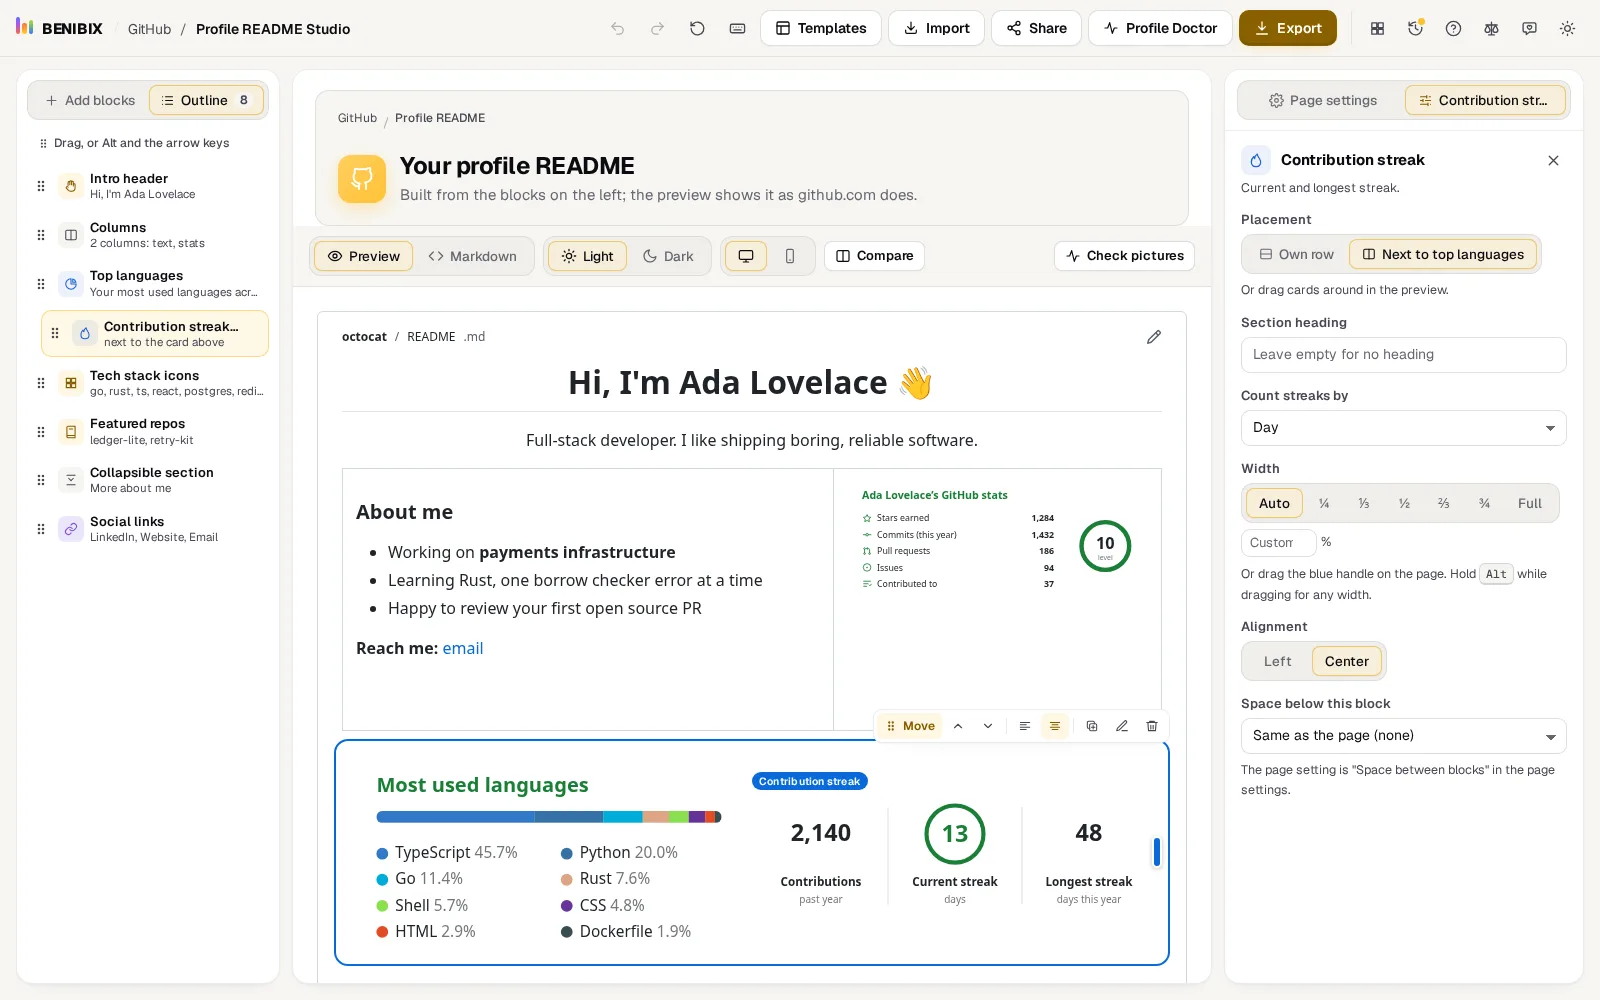This screenshot has width=1600, height=1000.
Task: Close the Contribution streak panel
Action: (x=1553, y=160)
